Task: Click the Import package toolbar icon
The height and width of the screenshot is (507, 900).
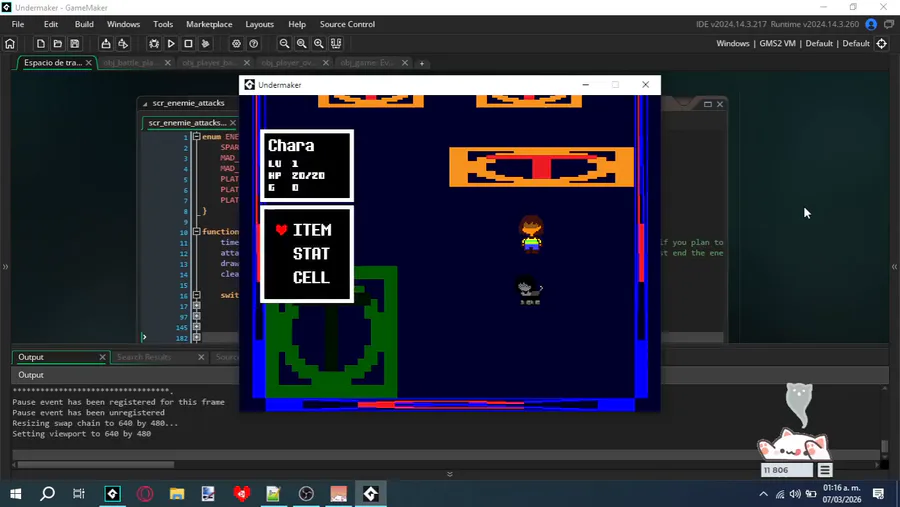Action: 123,44
